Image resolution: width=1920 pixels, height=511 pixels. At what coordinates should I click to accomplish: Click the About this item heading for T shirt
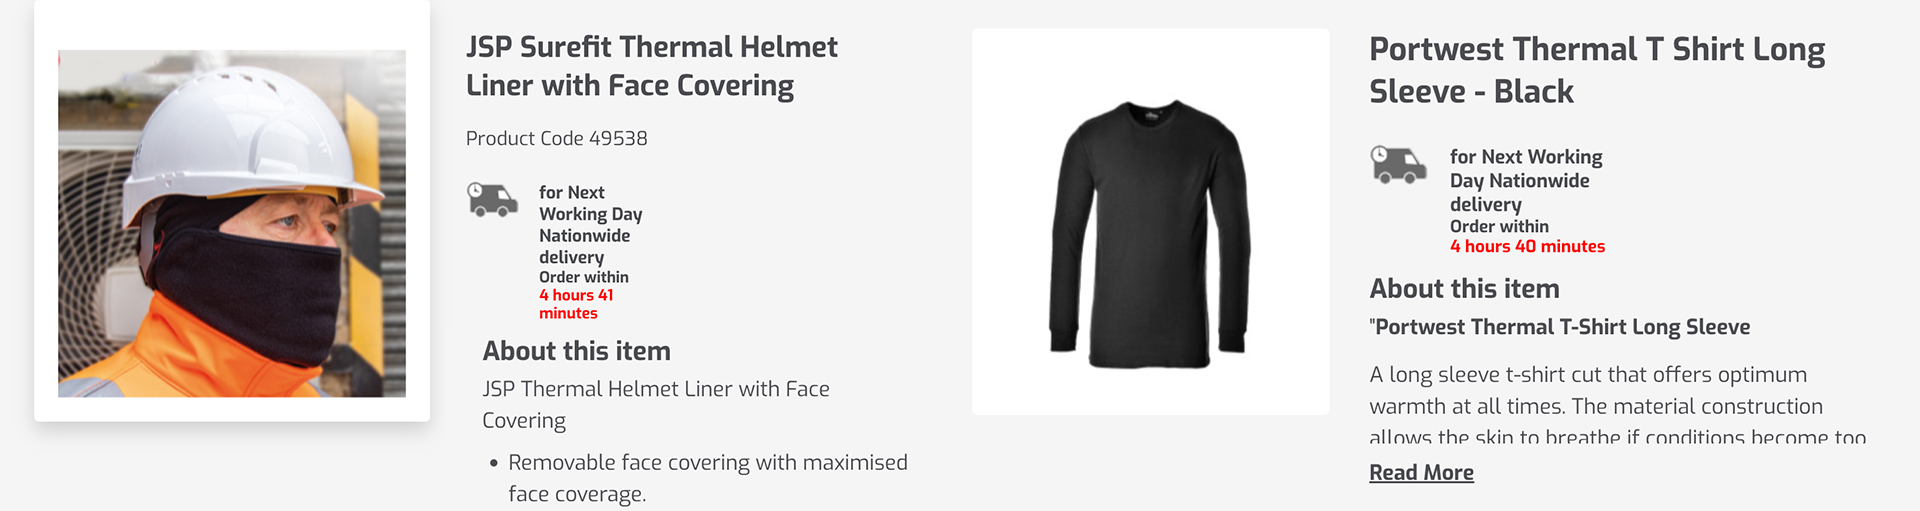click(1464, 289)
